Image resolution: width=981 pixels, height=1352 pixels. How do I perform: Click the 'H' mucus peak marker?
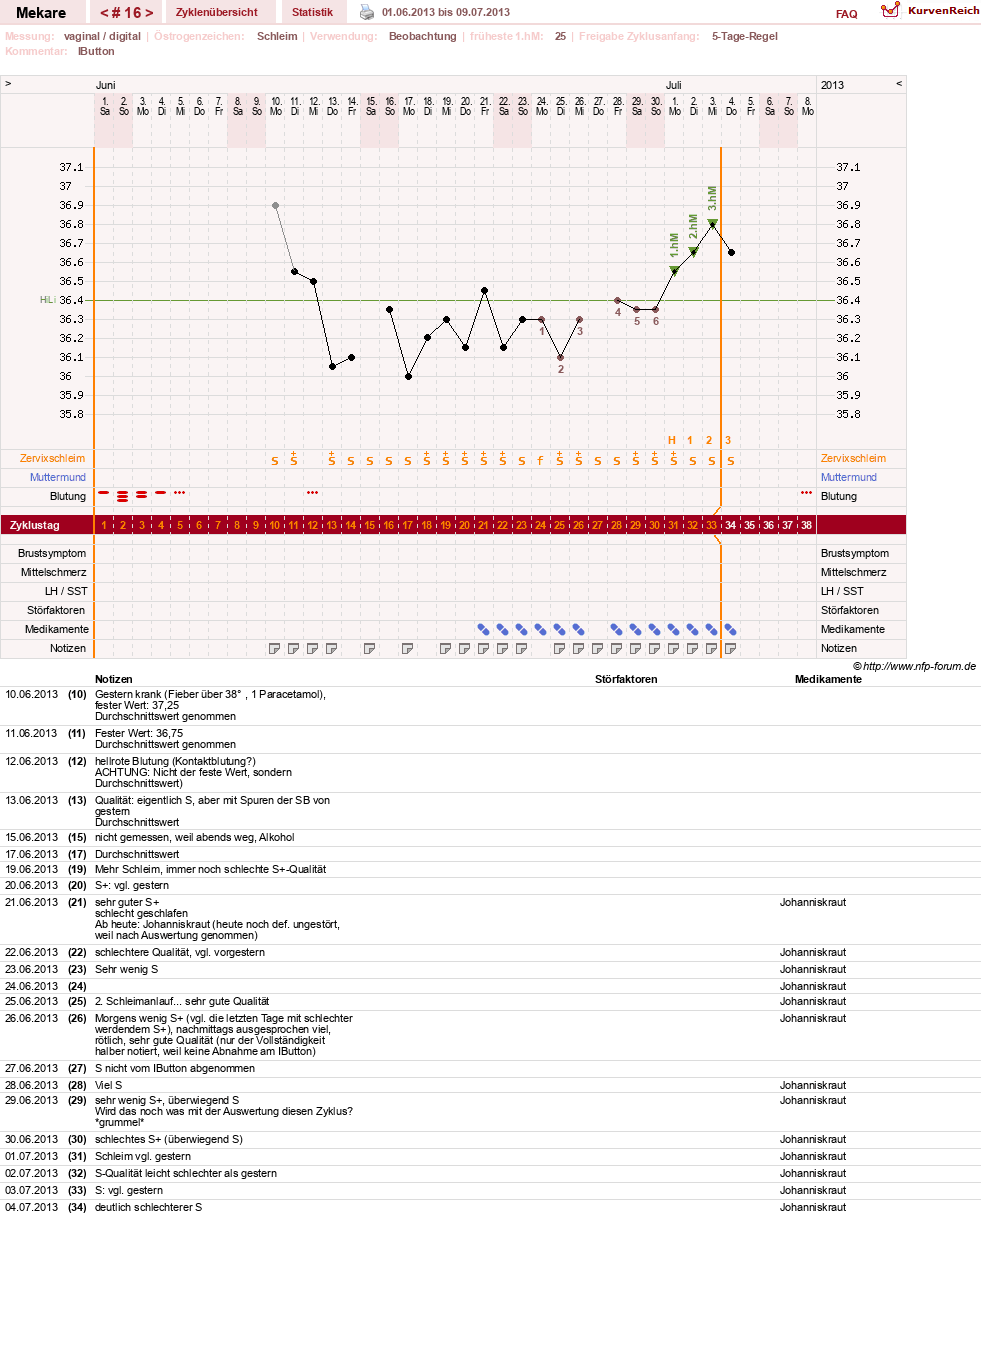tap(672, 441)
